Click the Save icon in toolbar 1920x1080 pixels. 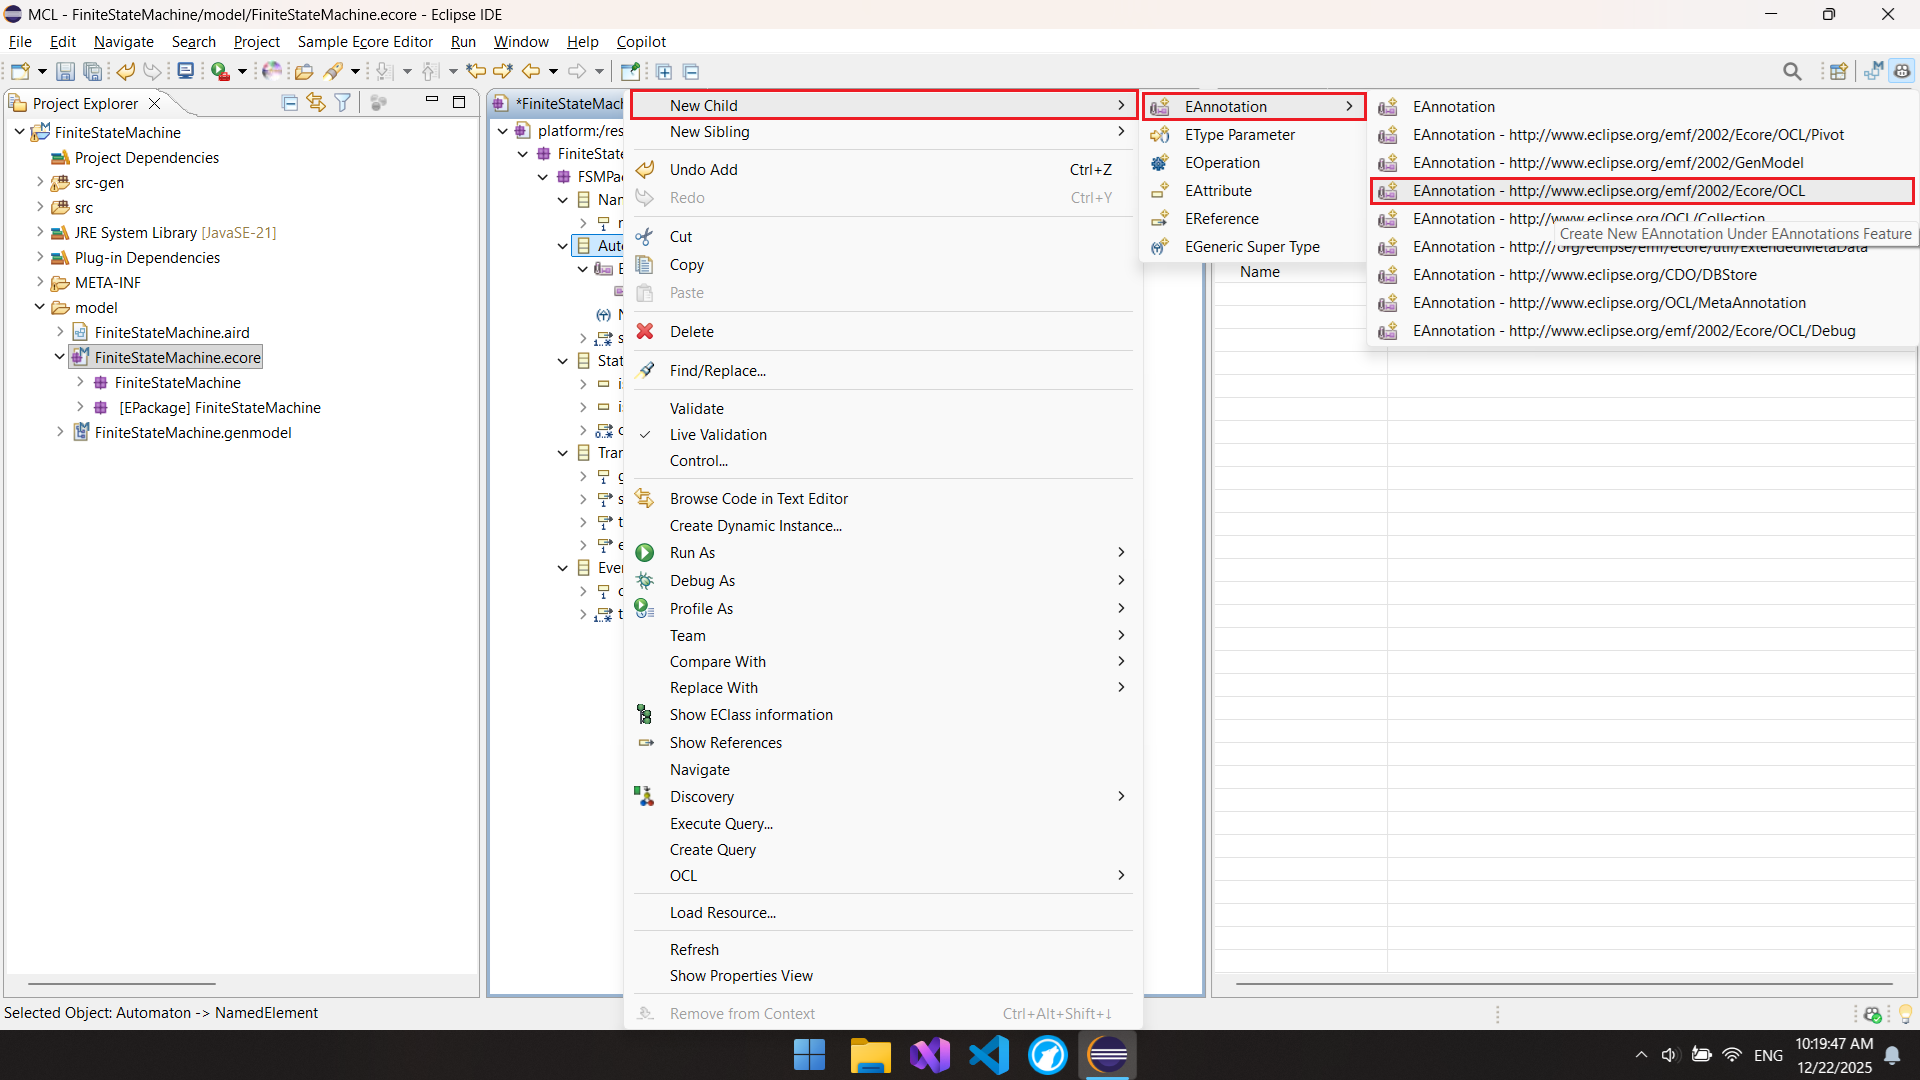[65, 71]
